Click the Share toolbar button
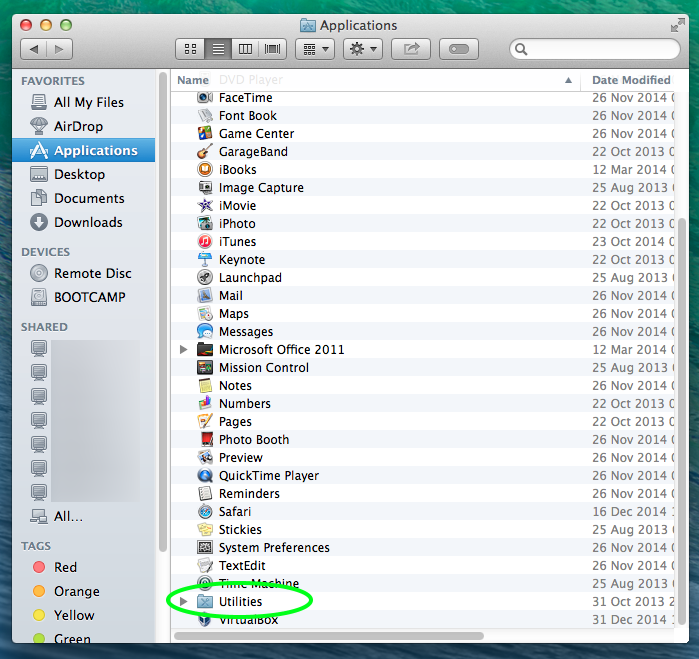This screenshot has height=659, width=699. tap(410, 48)
